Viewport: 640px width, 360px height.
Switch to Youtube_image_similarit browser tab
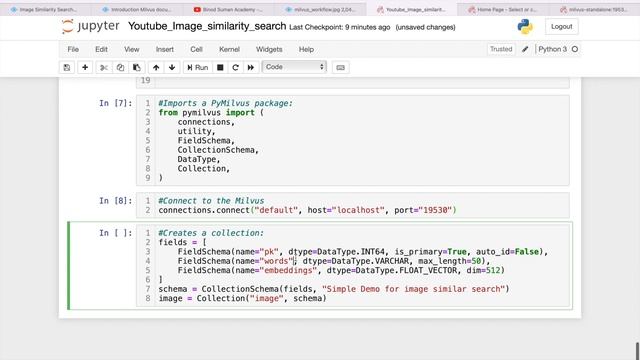(411, 9)
